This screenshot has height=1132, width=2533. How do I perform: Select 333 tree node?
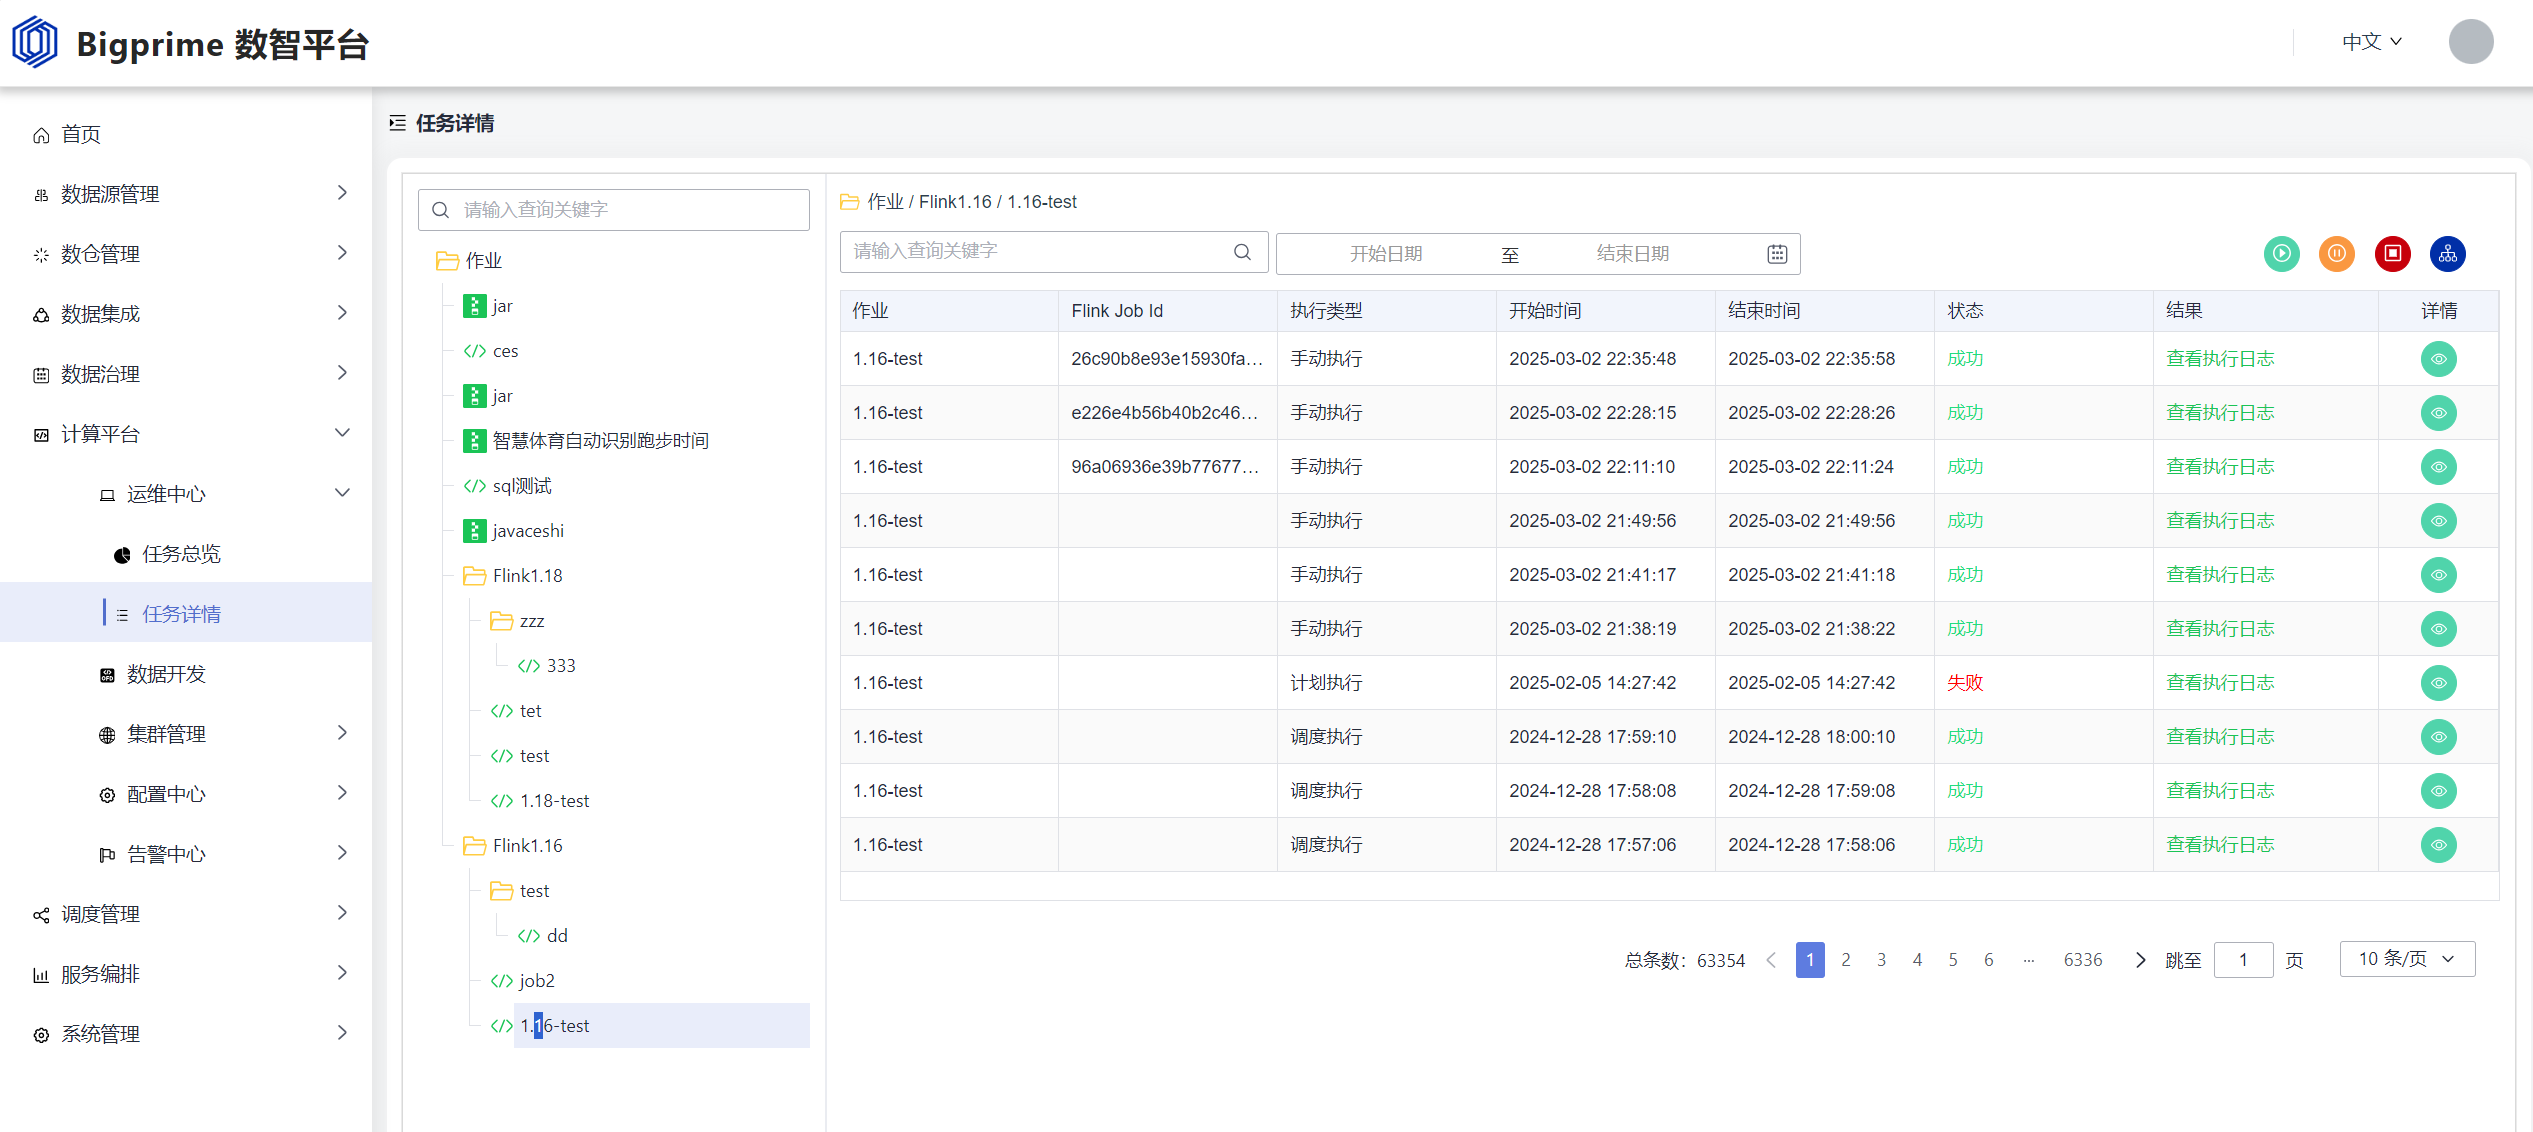click(561, 666)
